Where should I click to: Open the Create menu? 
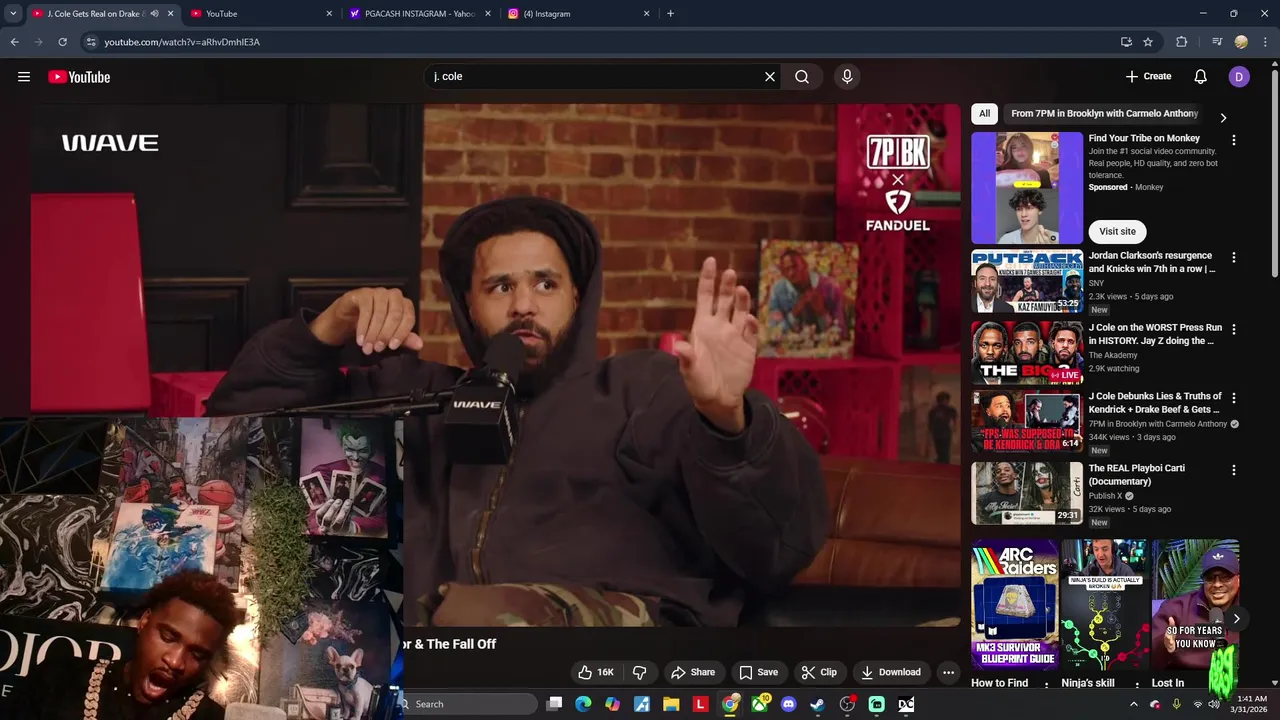[1148, 77]
